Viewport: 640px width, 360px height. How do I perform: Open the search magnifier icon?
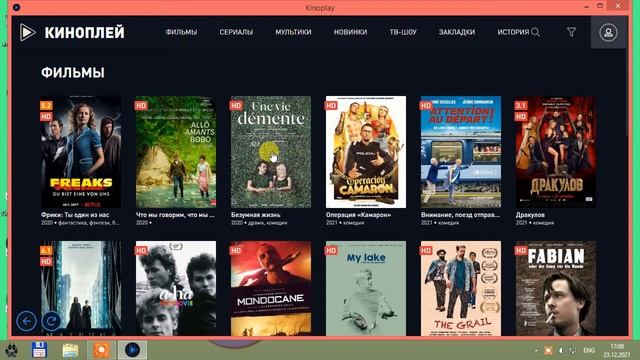point(536,32)
